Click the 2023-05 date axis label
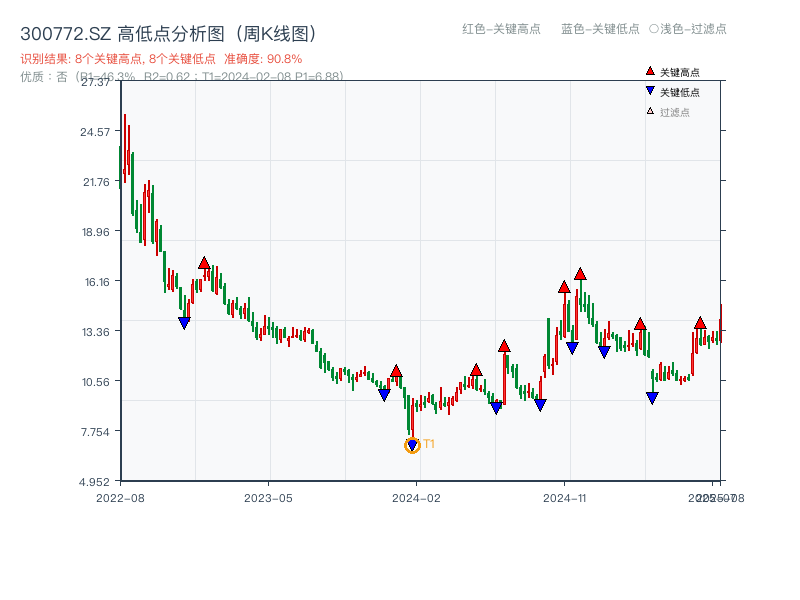This screenshot has height=600, width=800. pos(268,497)
